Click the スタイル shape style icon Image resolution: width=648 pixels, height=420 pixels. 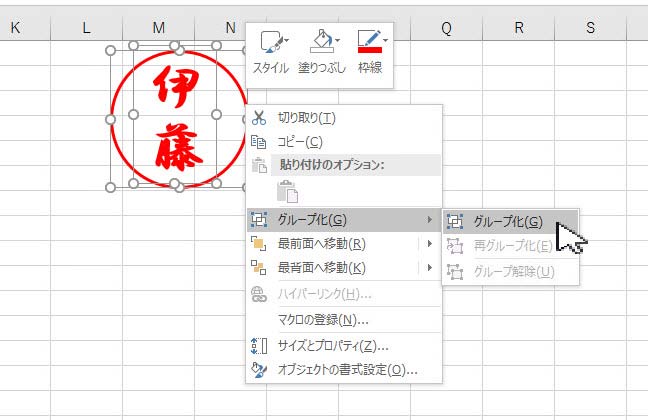coord(268,42)
